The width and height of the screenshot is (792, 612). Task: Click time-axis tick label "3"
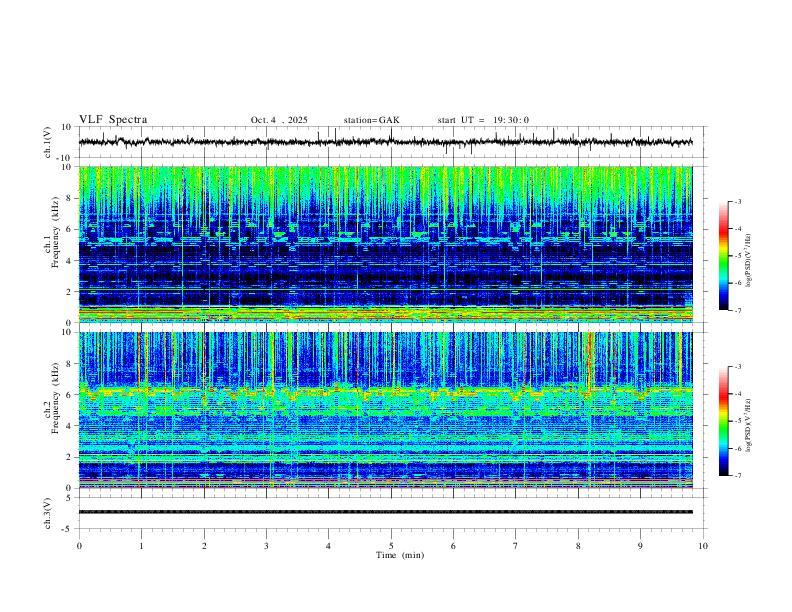(266, 546)
